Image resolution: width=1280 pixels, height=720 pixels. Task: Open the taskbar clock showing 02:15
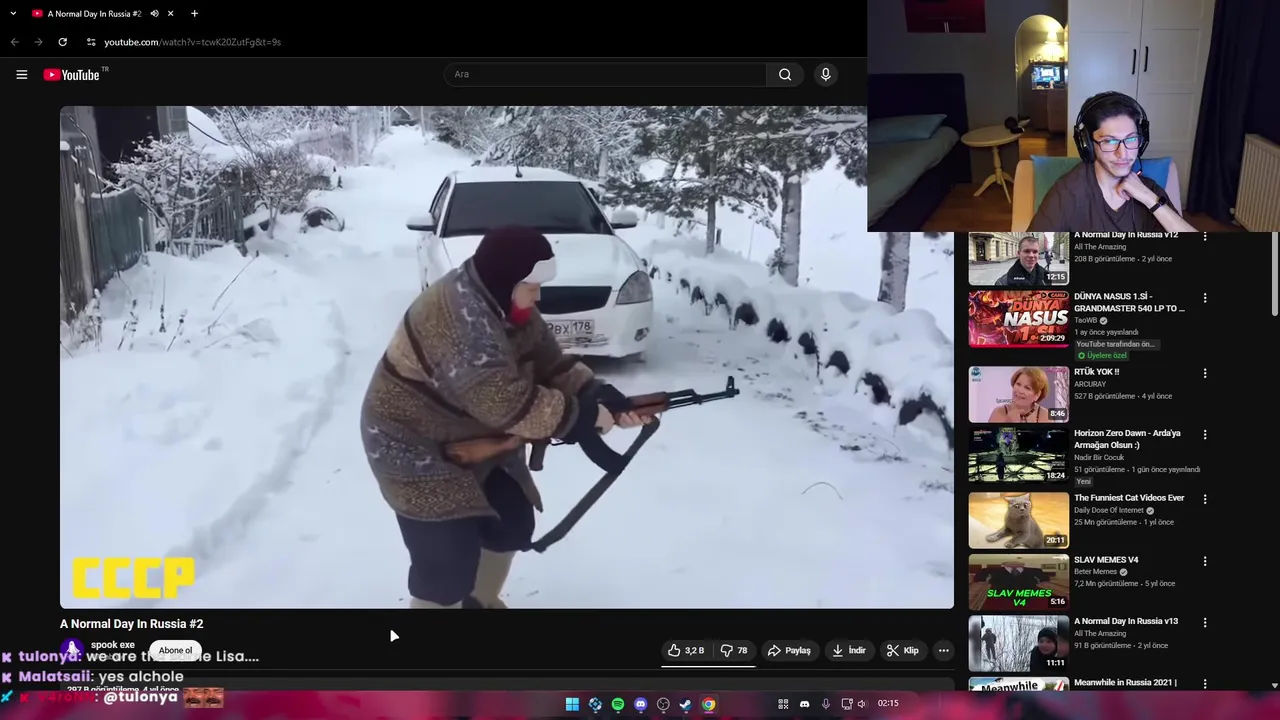point(888,703)
